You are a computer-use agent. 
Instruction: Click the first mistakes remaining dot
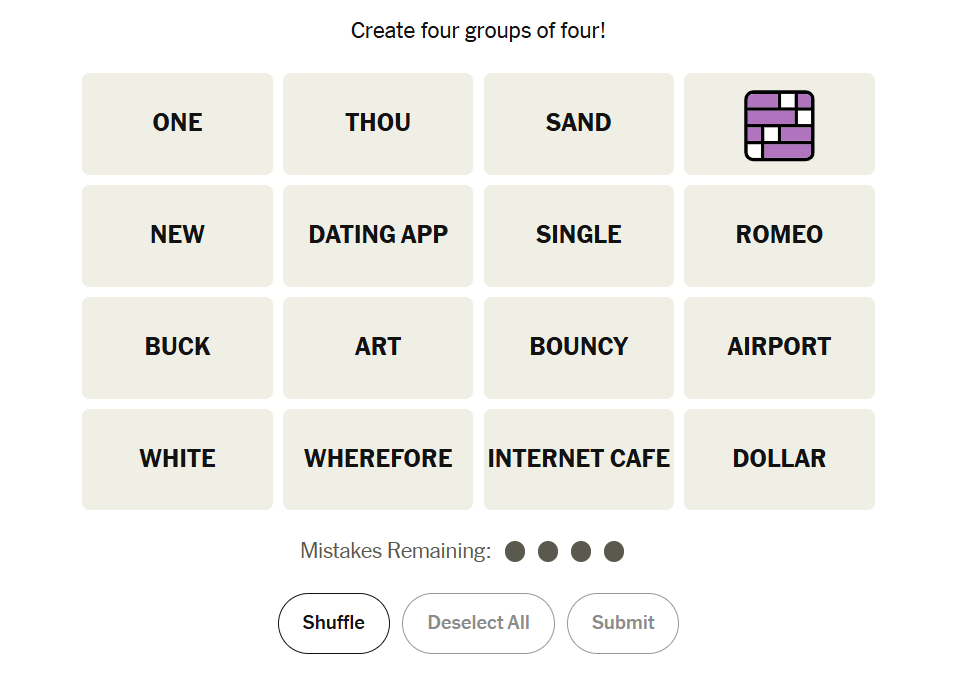[515, 552]
